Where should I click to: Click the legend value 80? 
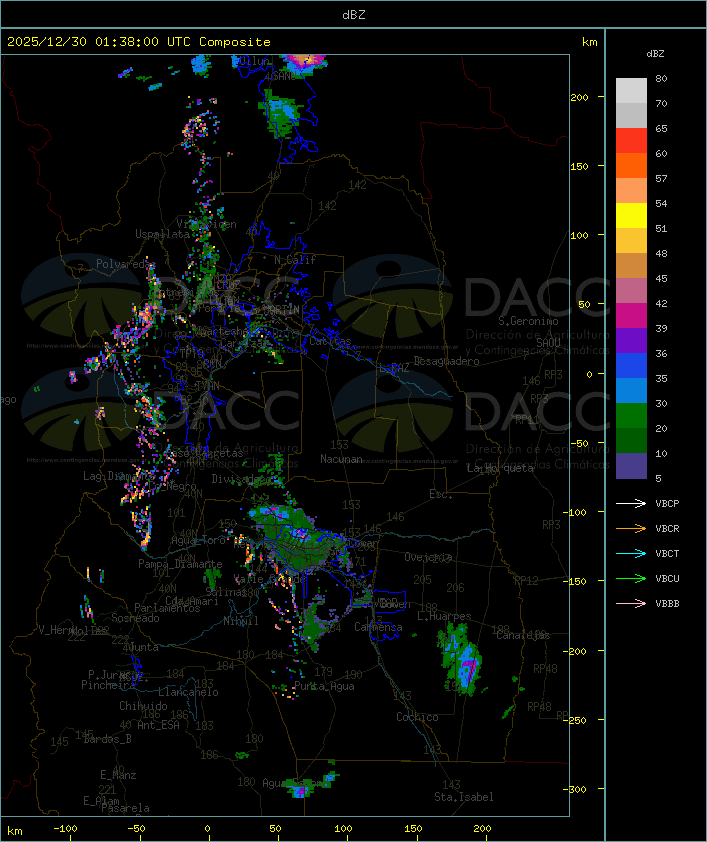pyautogui.click(x=661, y=78)
